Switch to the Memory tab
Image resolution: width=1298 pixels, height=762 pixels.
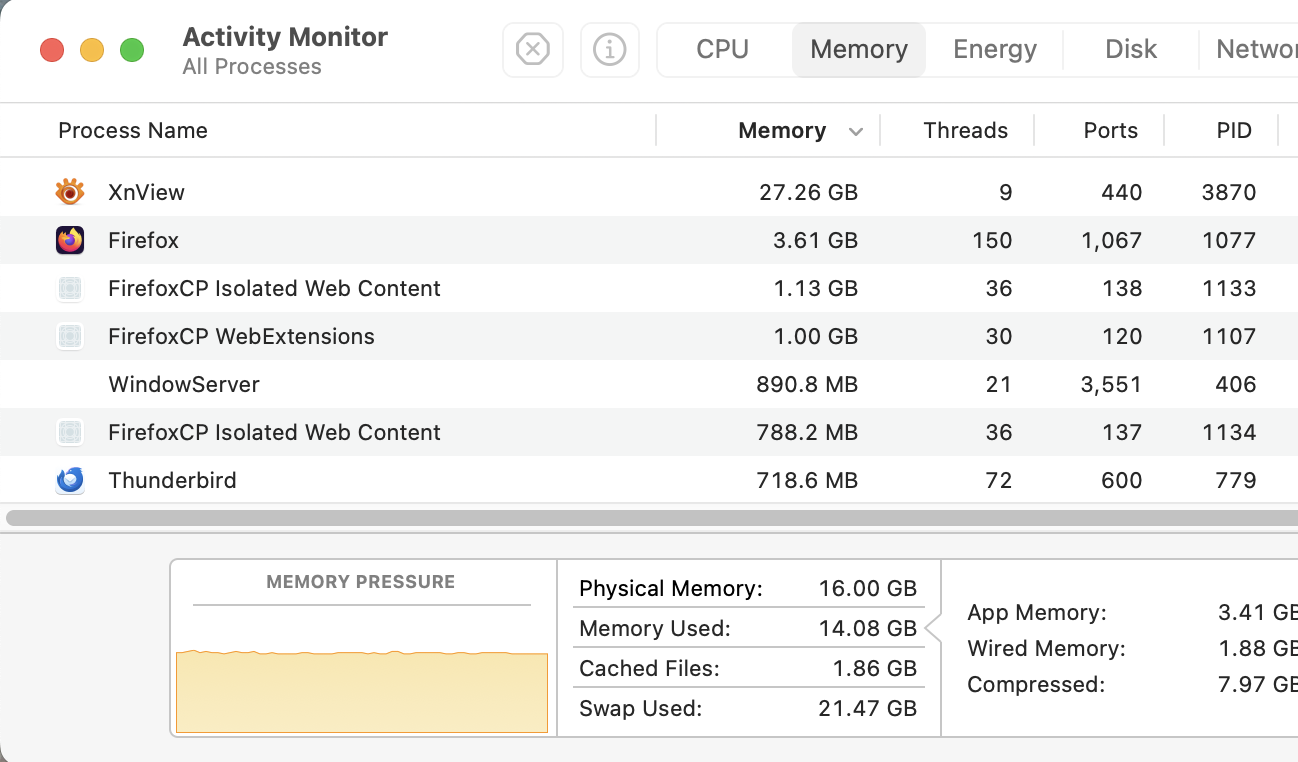pyautogui.click(x=859, y=49)
